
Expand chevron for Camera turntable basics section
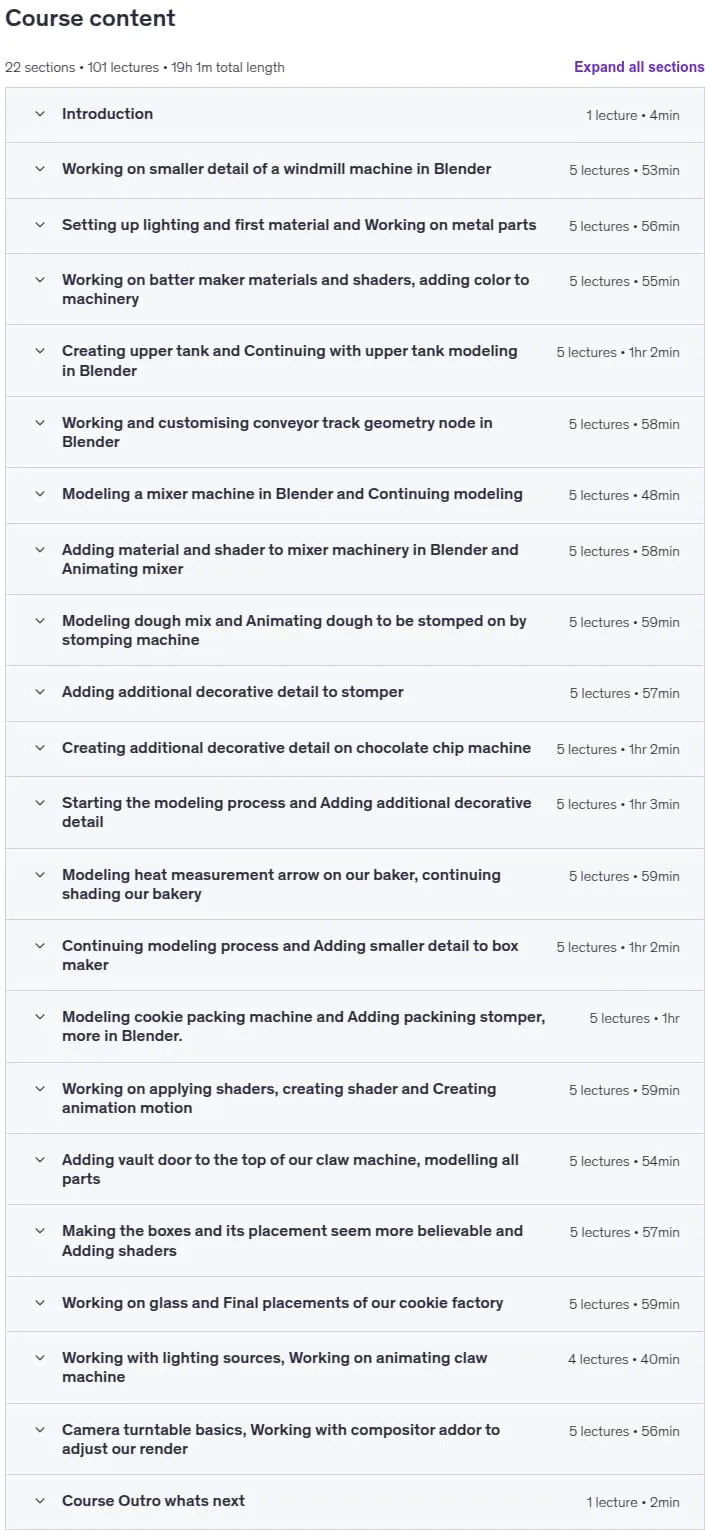(x=40, y=1430)
